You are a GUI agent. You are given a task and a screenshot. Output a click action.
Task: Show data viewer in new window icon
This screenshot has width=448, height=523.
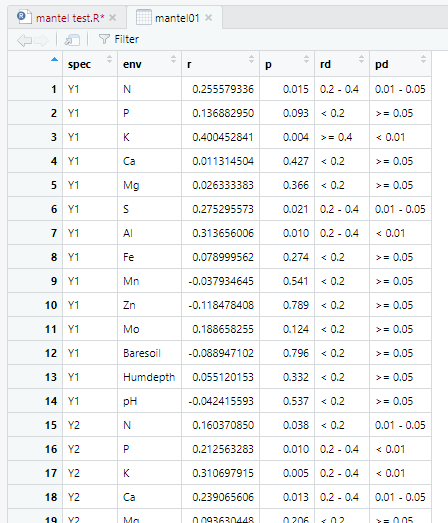(x=72, y=40)
